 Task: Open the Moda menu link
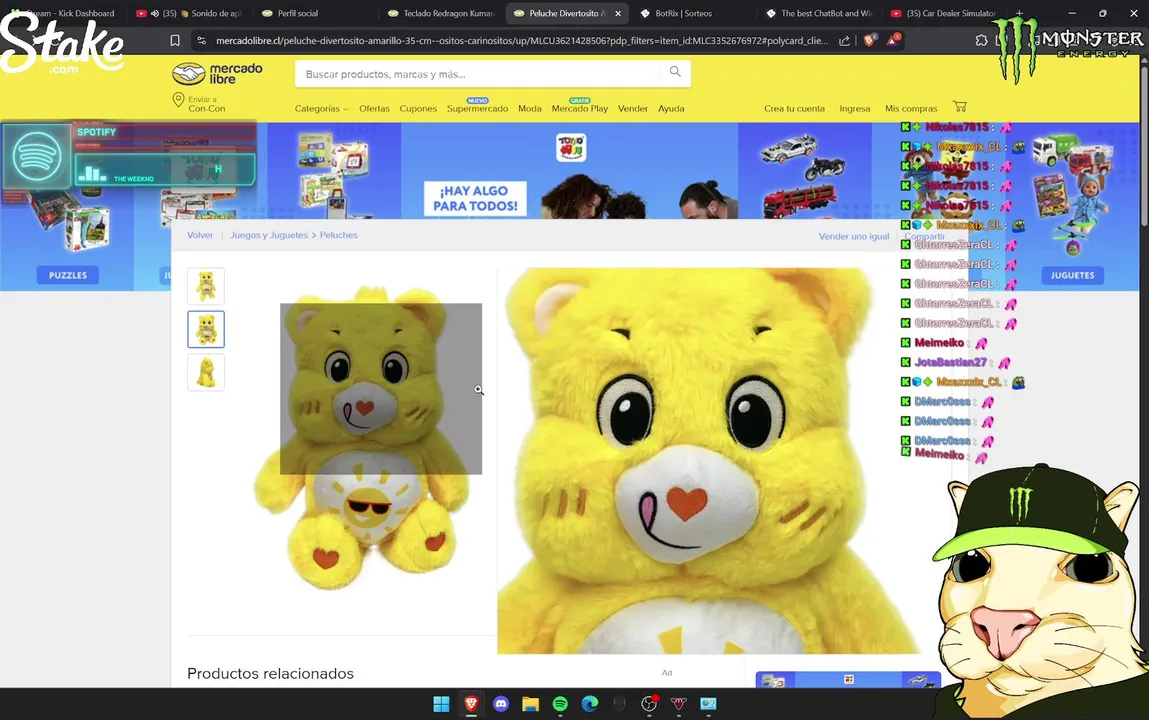(530, 108)
